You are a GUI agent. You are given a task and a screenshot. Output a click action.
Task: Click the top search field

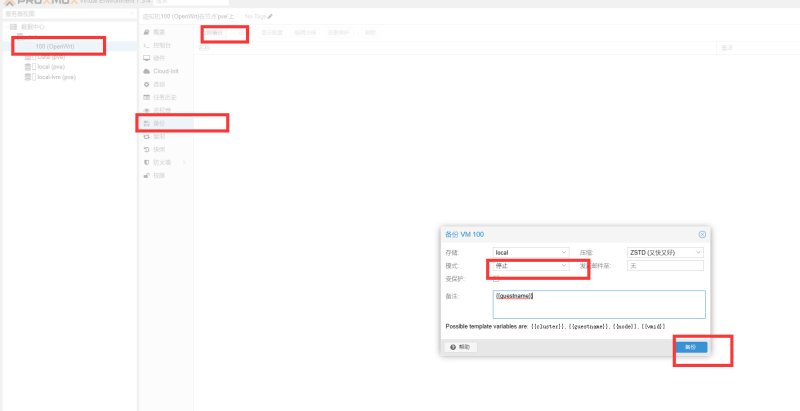coord(191,2)
